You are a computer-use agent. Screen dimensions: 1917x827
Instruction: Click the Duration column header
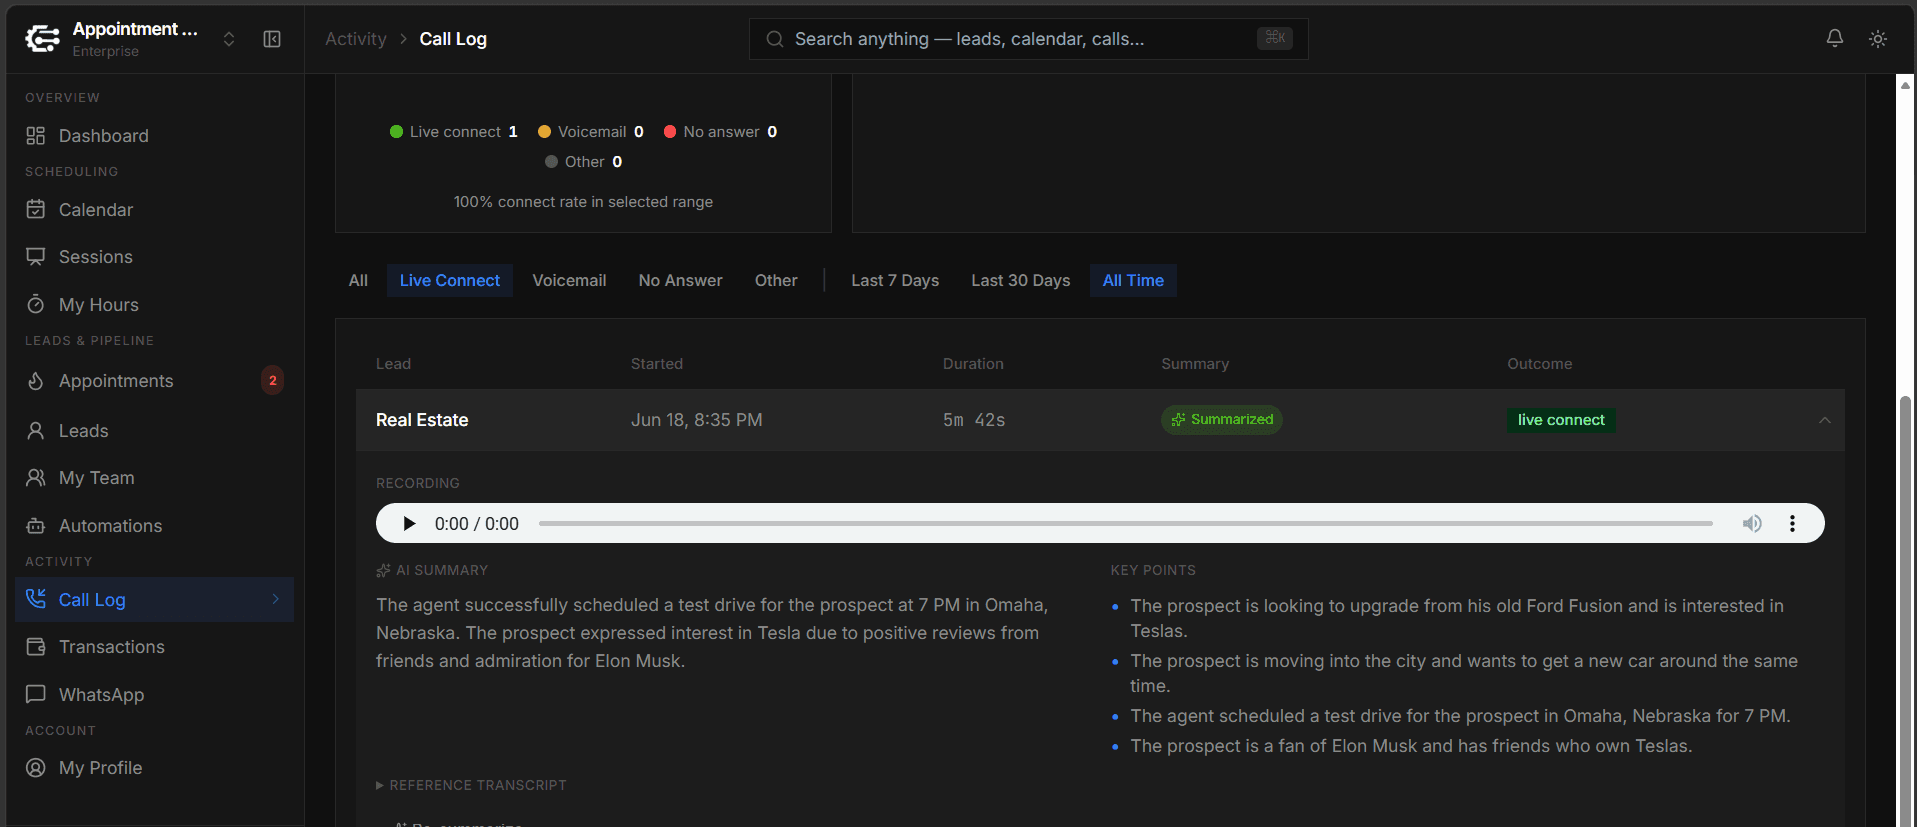click(973, 364)
